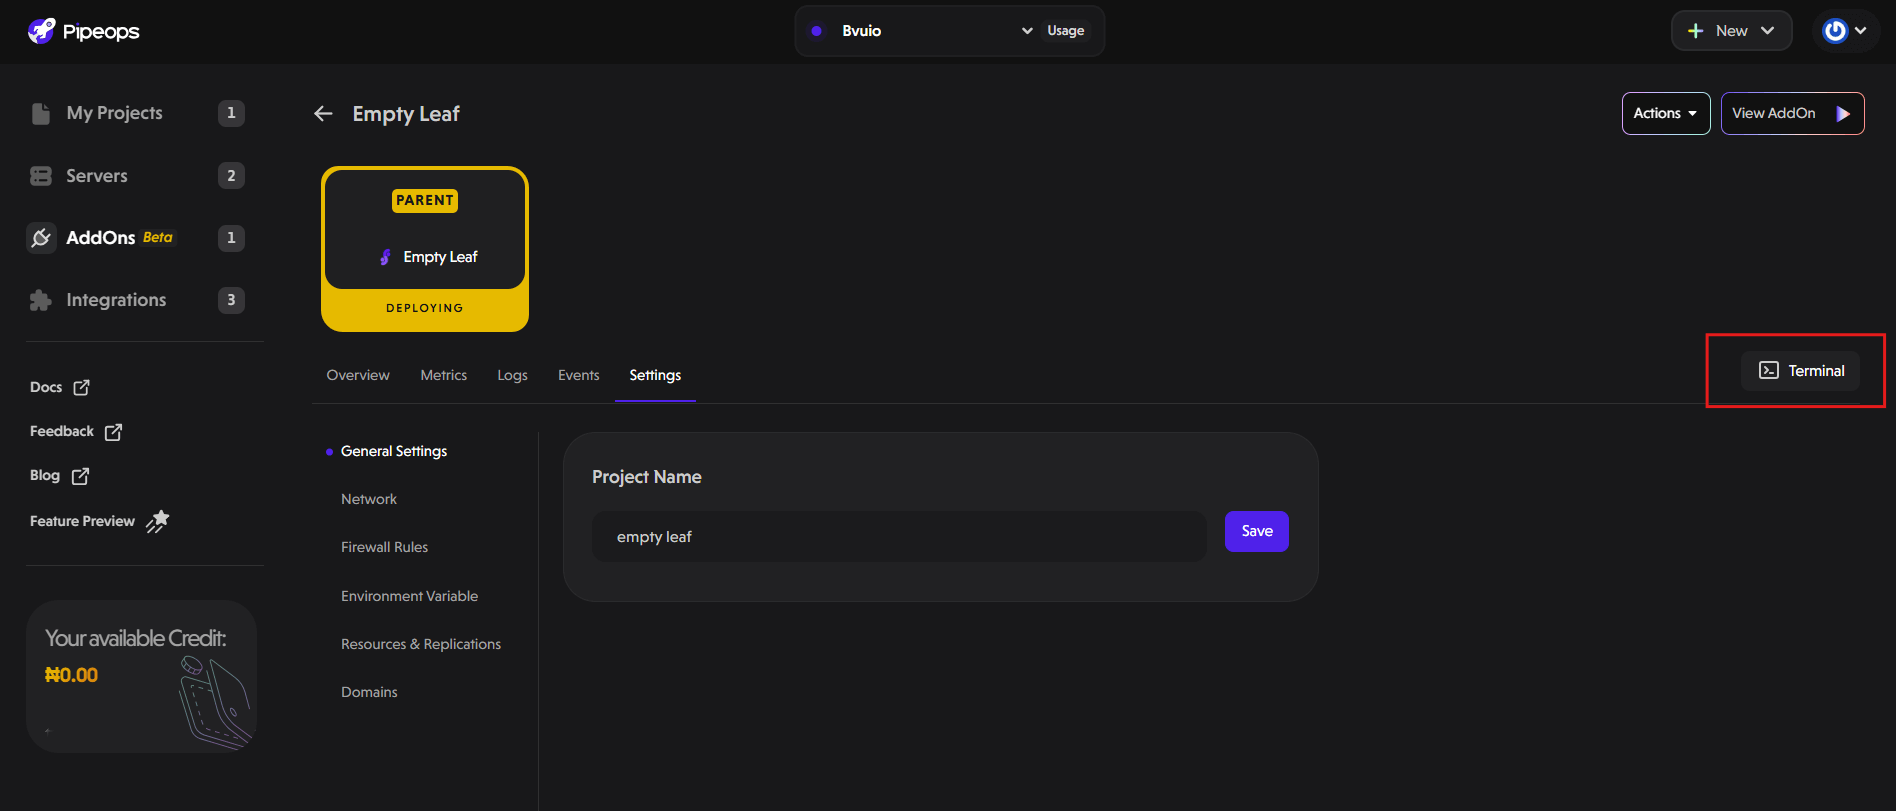The width and height of the screenshot is (1896, 811).
Task: Select Network in settings navigation
Action: pyautogui.click(x=368, y=498)
